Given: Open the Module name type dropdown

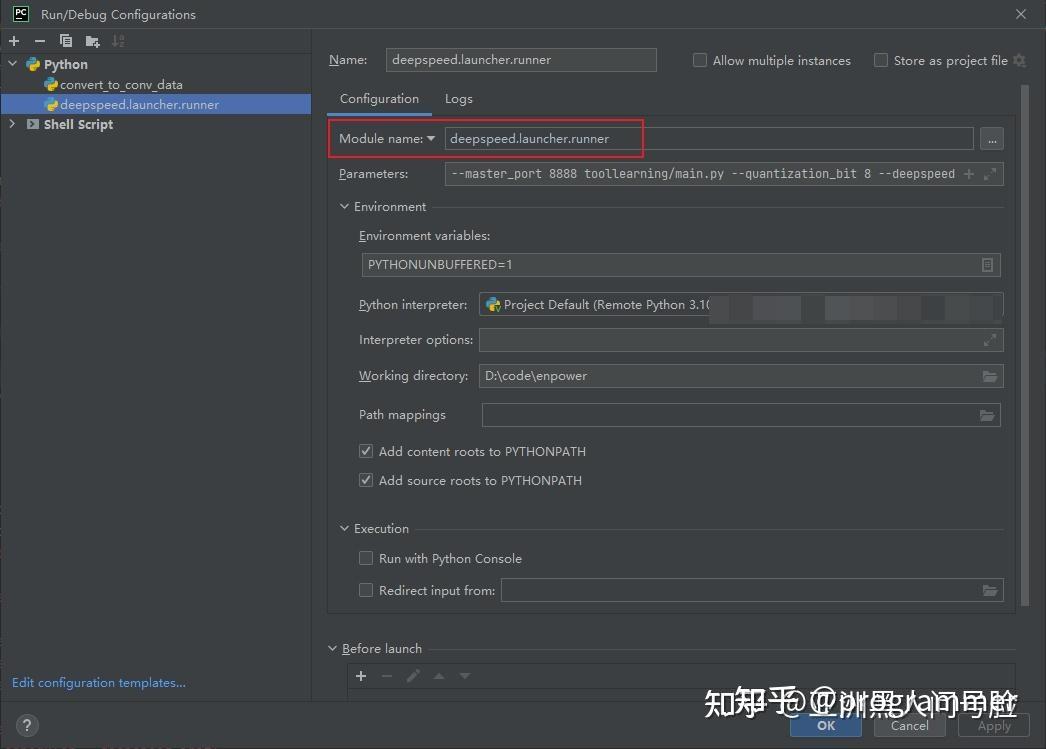Looking at the screenshot, I should pos(432,138).
